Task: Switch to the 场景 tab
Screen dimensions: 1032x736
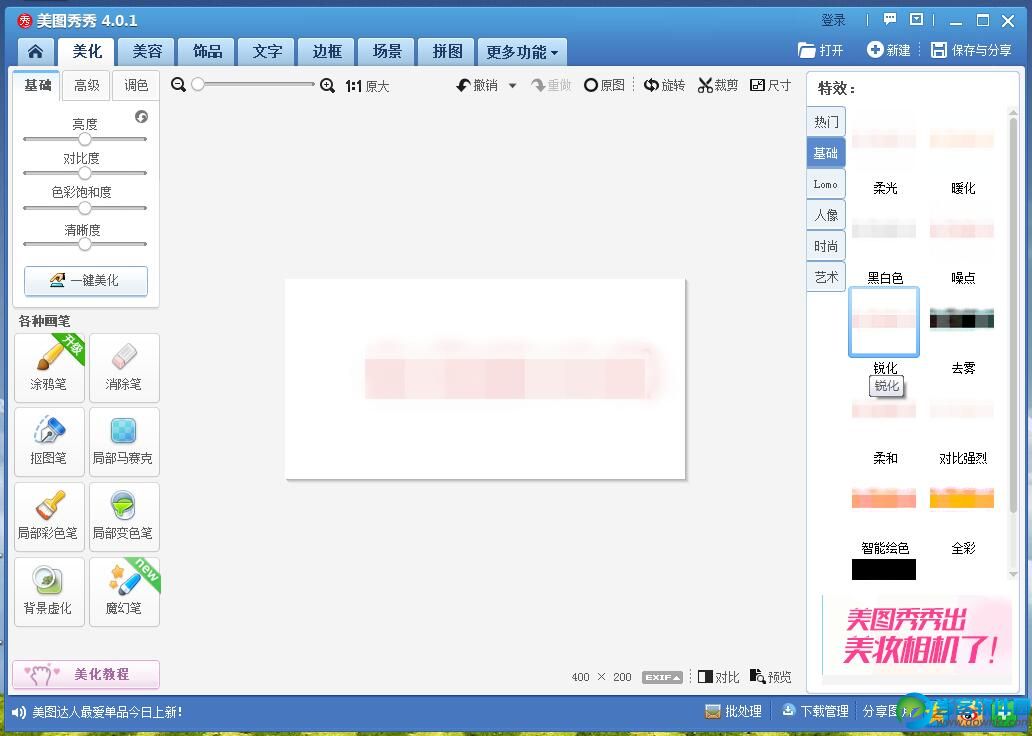Action: point(387,51)
